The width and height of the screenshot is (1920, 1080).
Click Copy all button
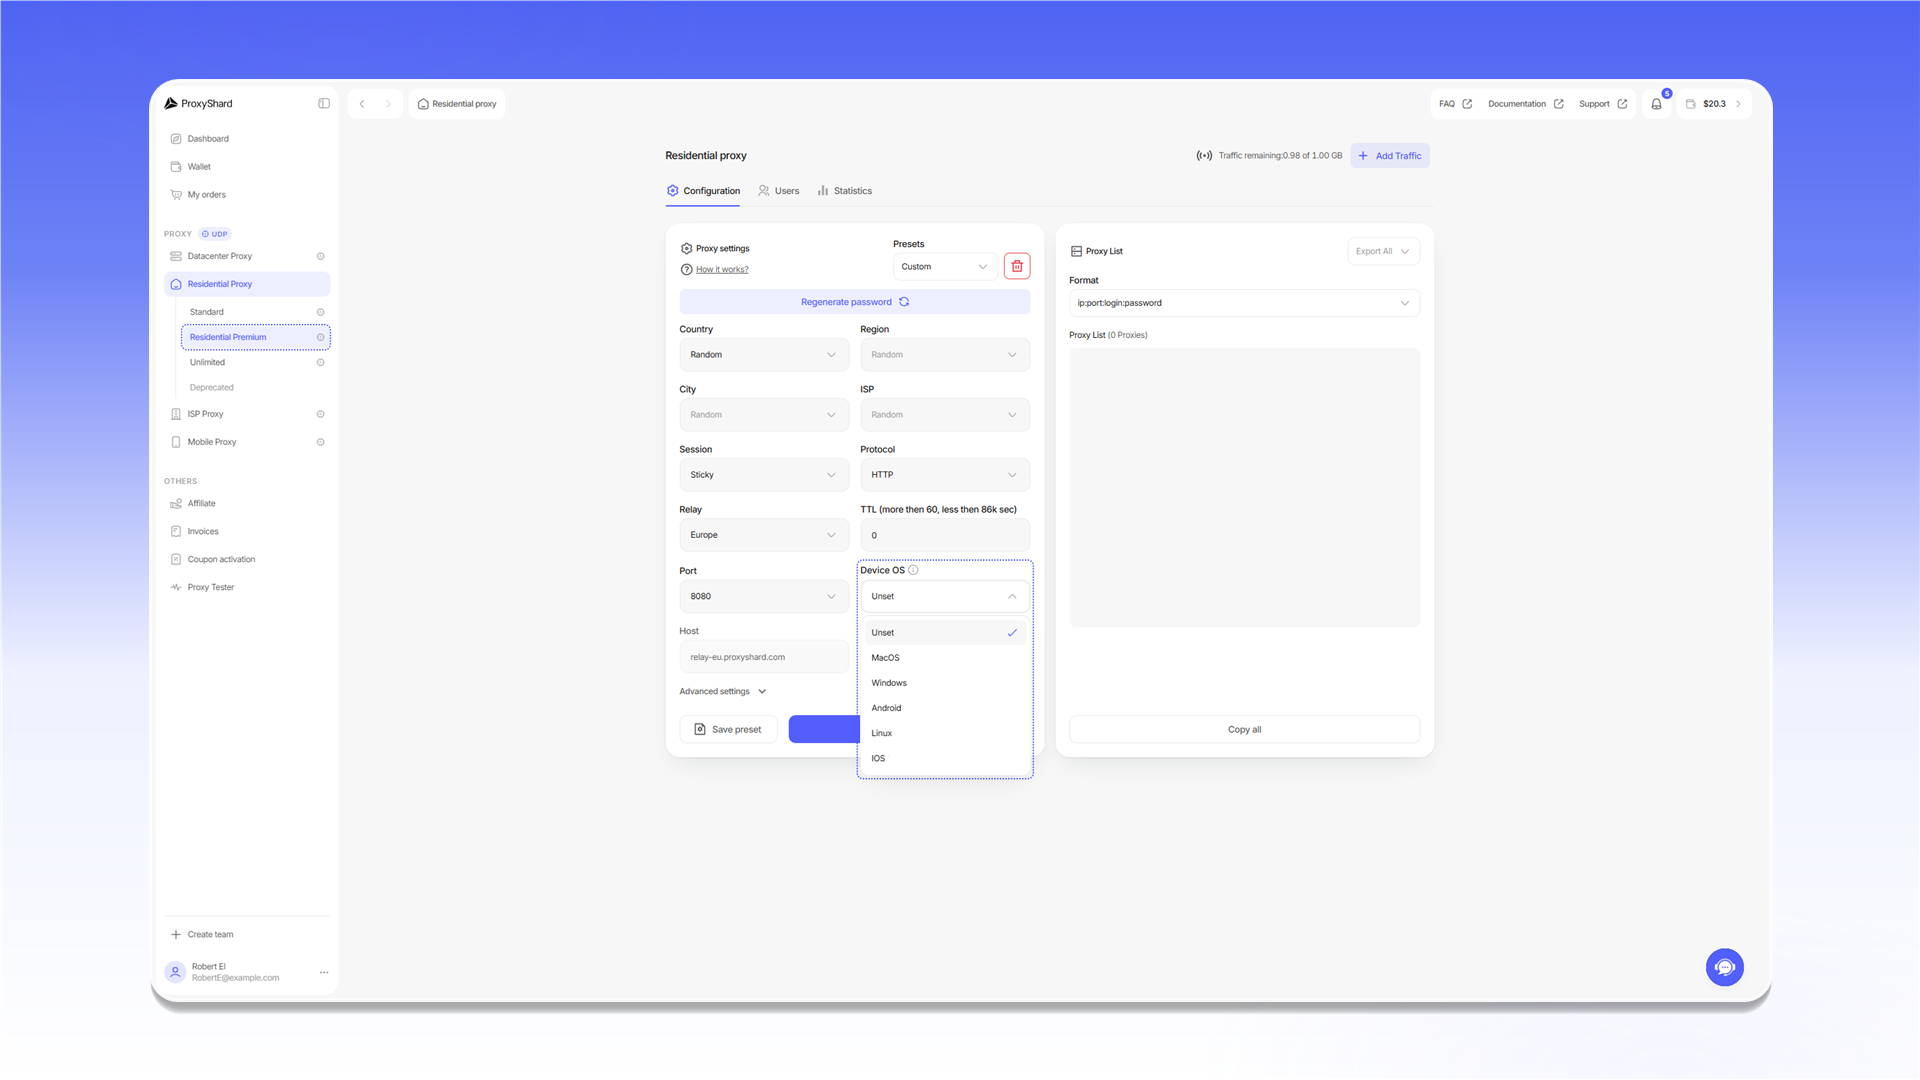point(1244,729)
